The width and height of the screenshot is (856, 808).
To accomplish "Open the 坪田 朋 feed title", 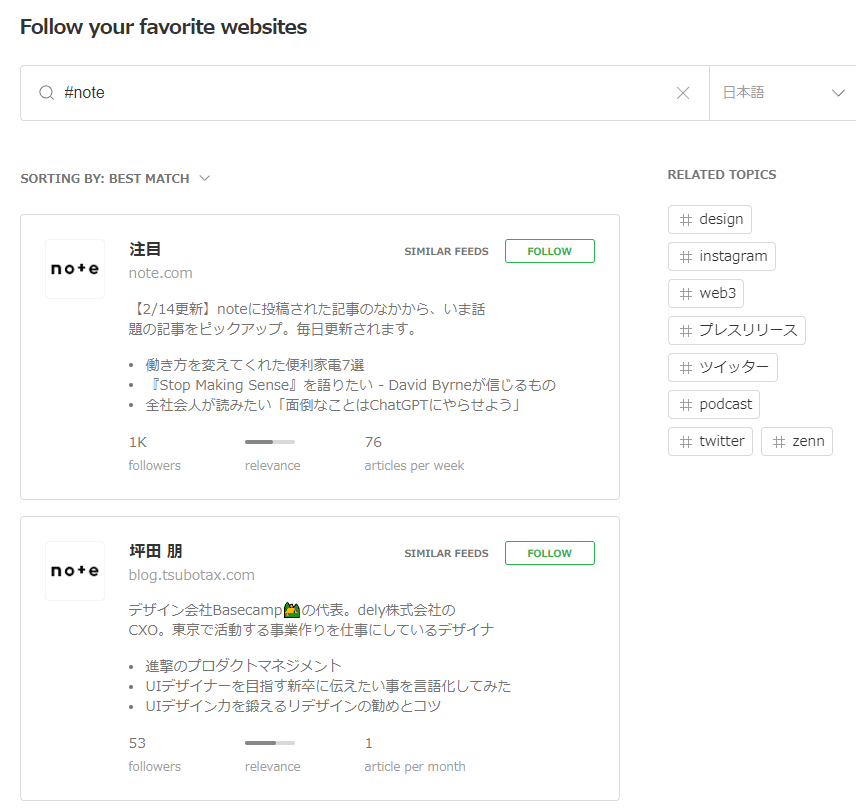I will pos(156,551).
